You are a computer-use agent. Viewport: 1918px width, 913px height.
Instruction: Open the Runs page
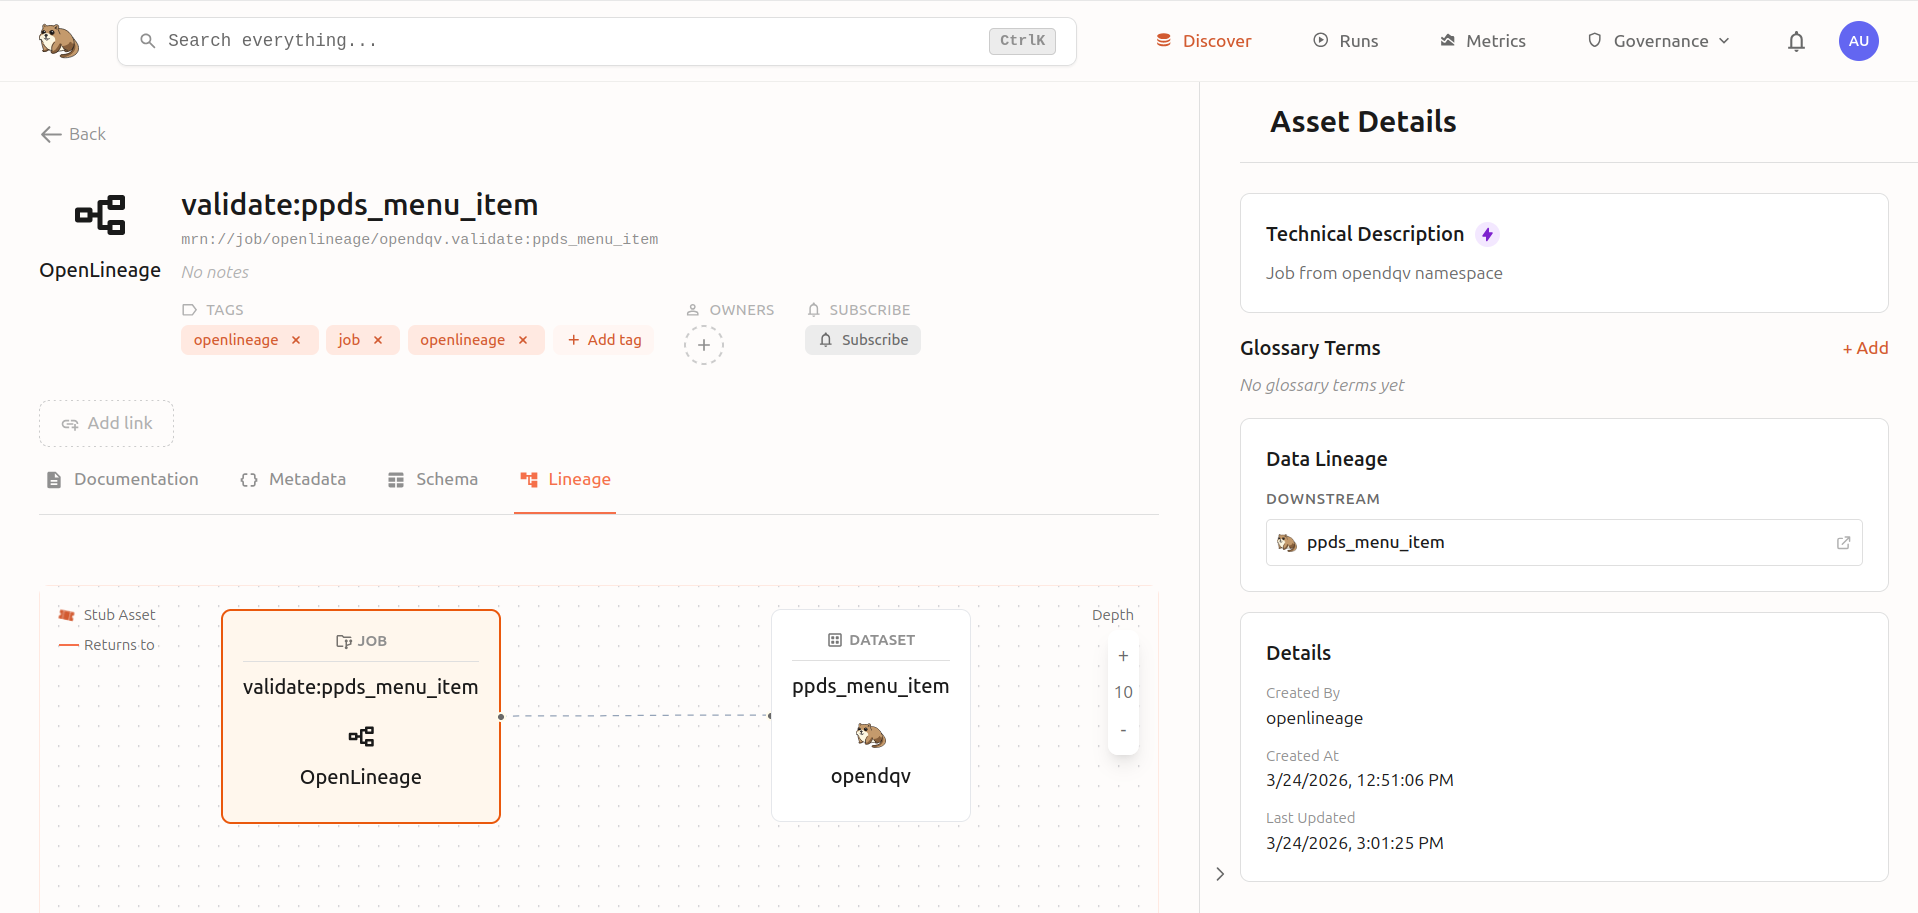point(1345,41)
